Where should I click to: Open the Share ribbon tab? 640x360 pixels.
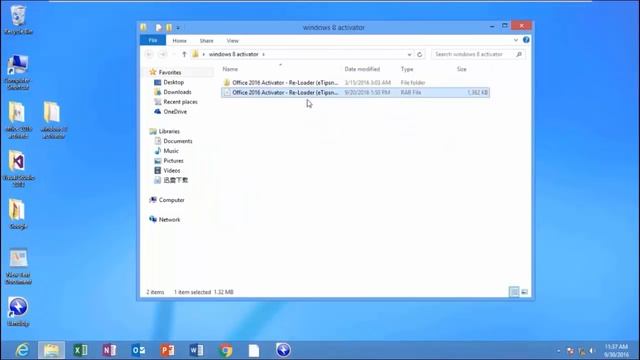pyautogui.click(x=207, y=41)
